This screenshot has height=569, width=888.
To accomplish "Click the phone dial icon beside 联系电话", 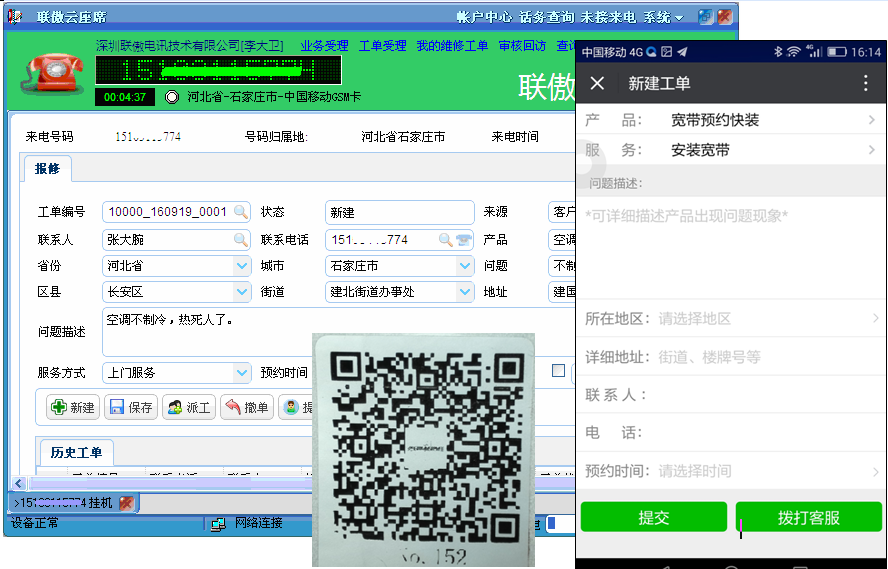I will [464, 240].
